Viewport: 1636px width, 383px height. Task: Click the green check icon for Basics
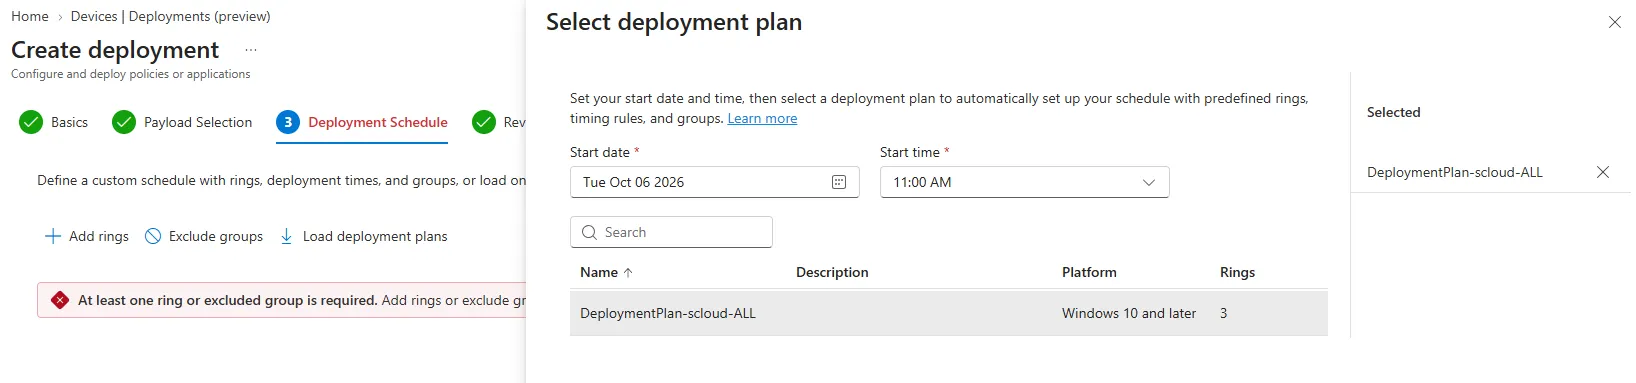31,122
